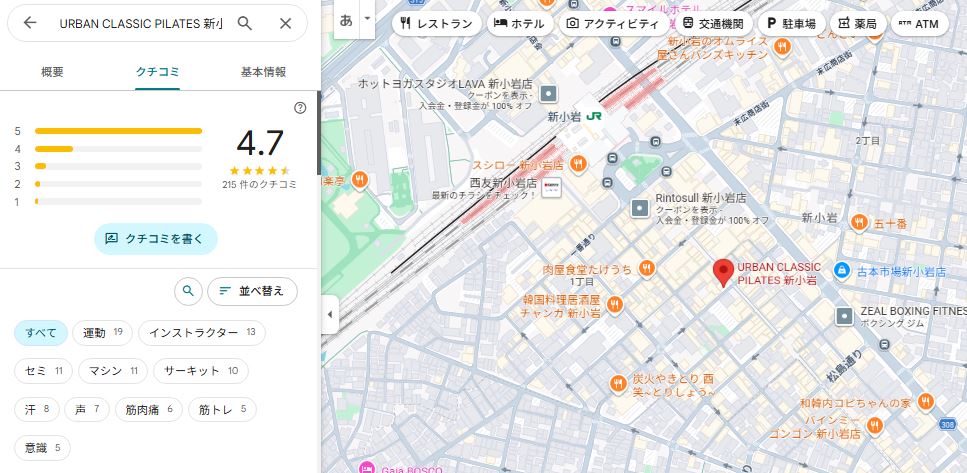Screen dimensions: 967x473
Task: Open the review rating help question icon
Action: (x=300, y=108)
